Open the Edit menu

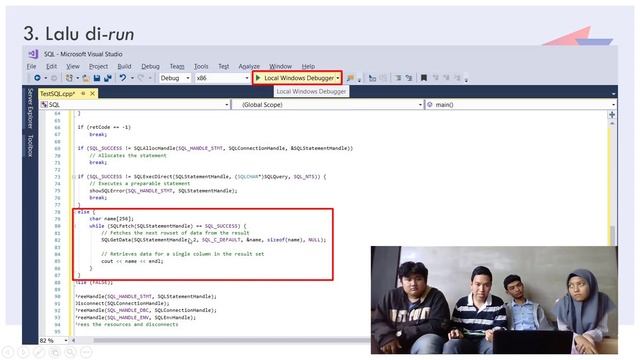(51, 66)
